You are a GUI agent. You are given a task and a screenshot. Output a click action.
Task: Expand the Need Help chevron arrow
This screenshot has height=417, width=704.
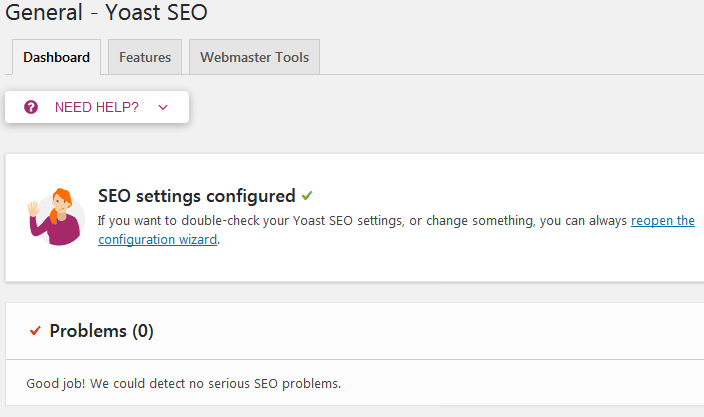click(163, 107)
